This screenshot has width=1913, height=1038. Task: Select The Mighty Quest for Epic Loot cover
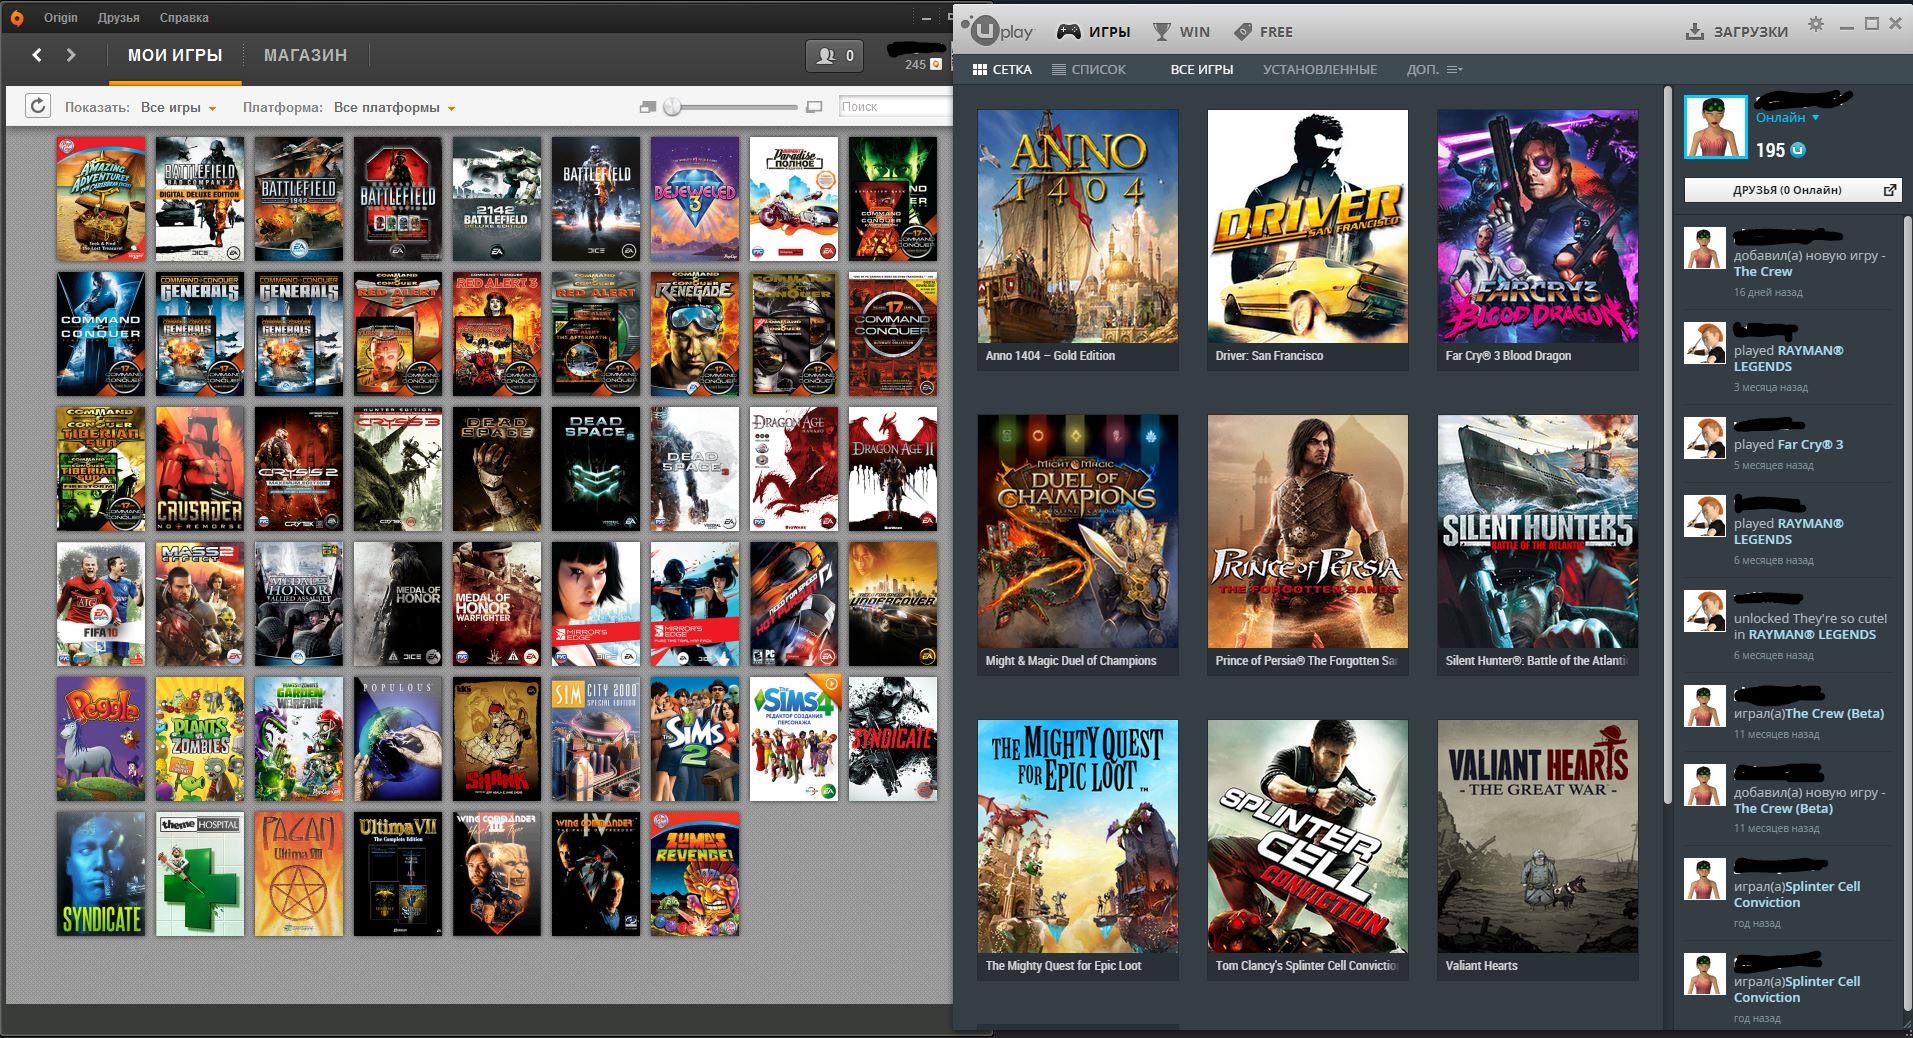click(x=1078, y=836)
